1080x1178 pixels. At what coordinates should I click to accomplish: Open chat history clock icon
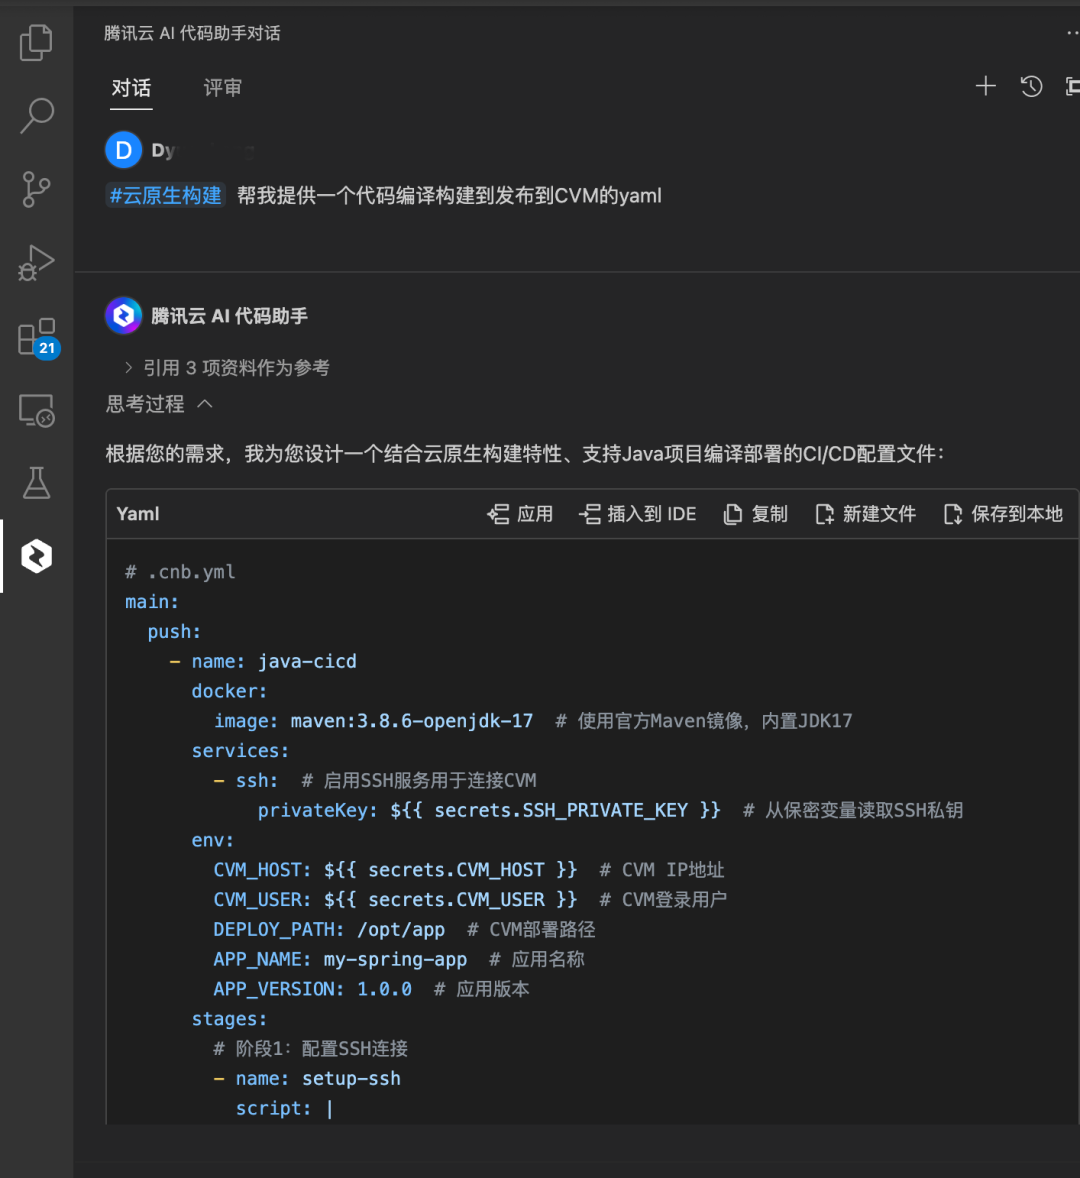coord(1031,86)
